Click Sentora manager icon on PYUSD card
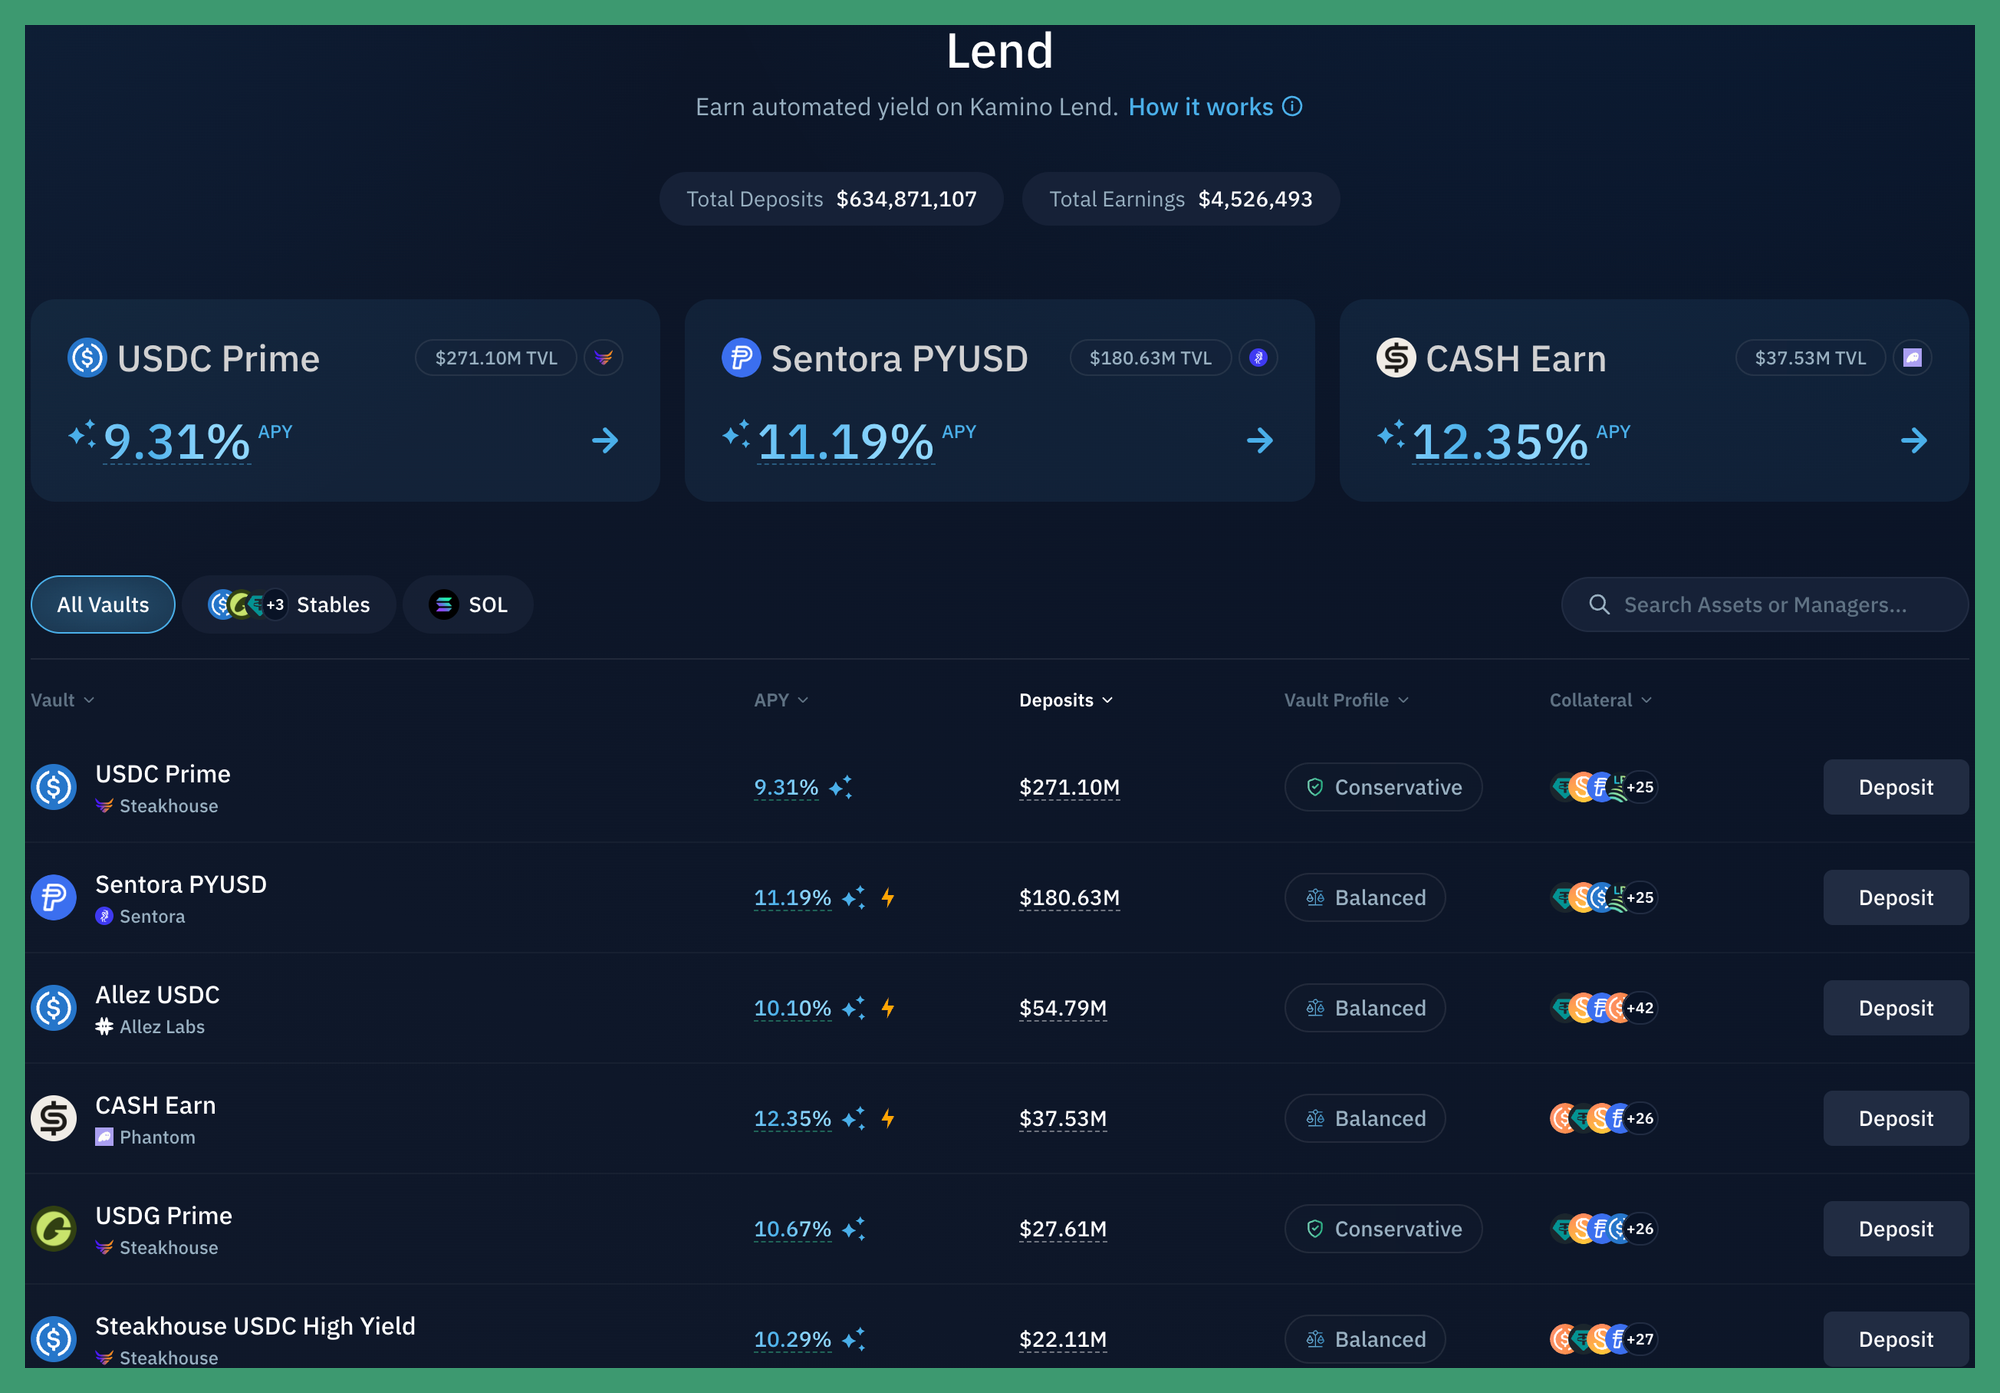This screenshot has width=2000, height=1393. coord(1258,358)
